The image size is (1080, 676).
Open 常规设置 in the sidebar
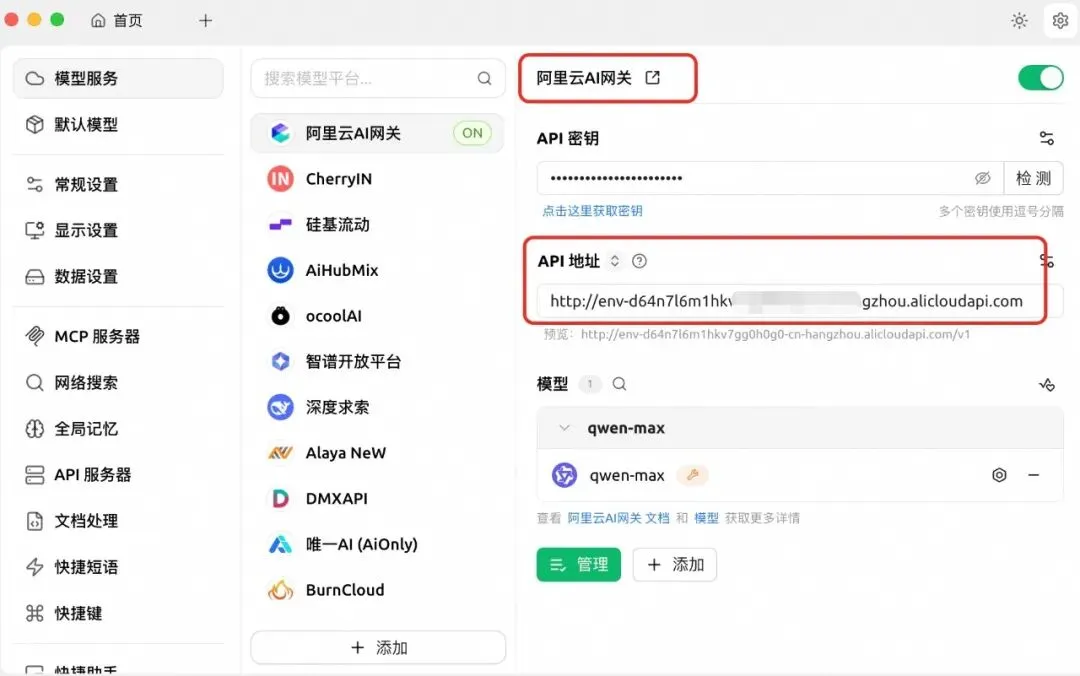[x=118, y=185]
